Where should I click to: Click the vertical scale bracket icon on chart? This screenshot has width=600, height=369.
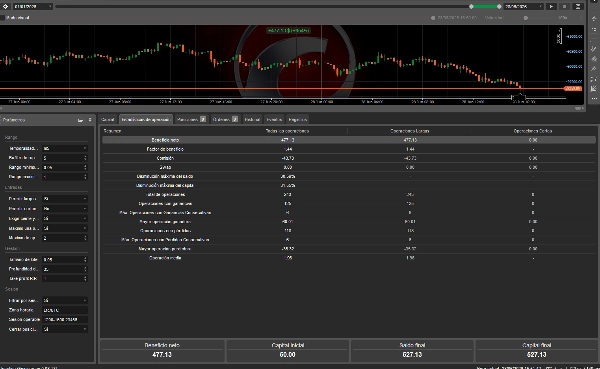click(559, 36)
